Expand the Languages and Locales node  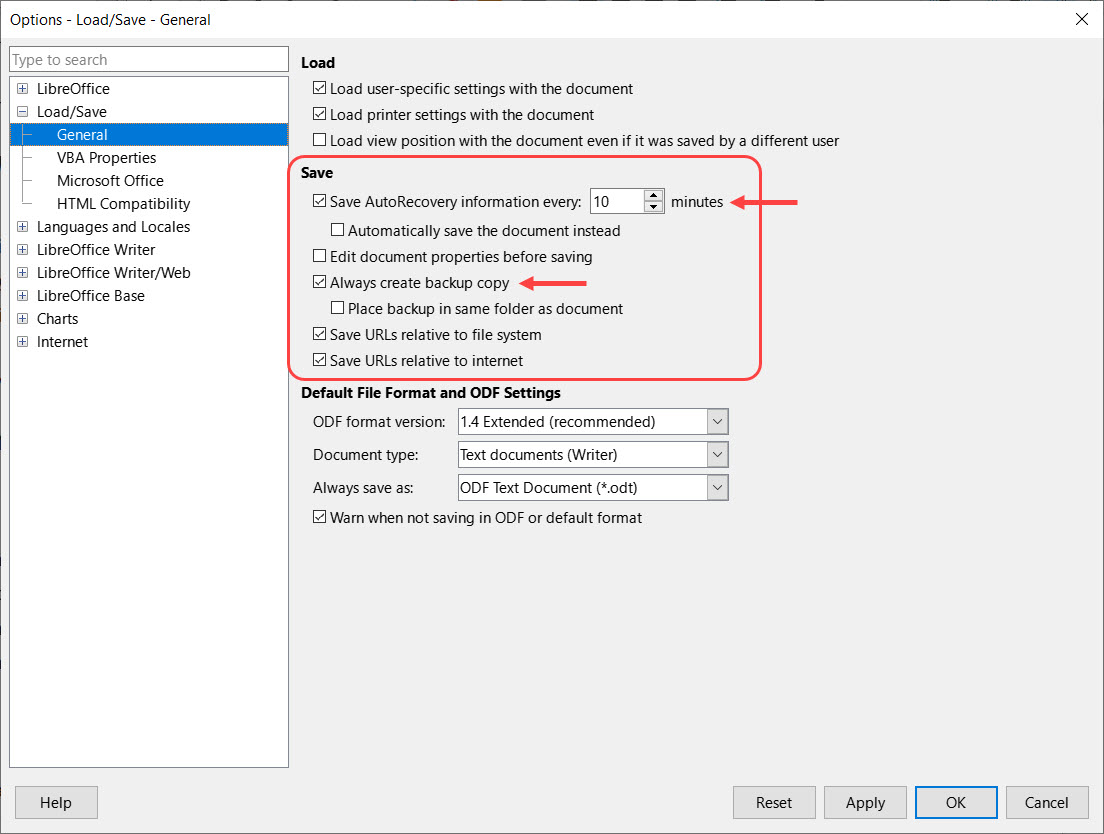(x=23, y=227)
